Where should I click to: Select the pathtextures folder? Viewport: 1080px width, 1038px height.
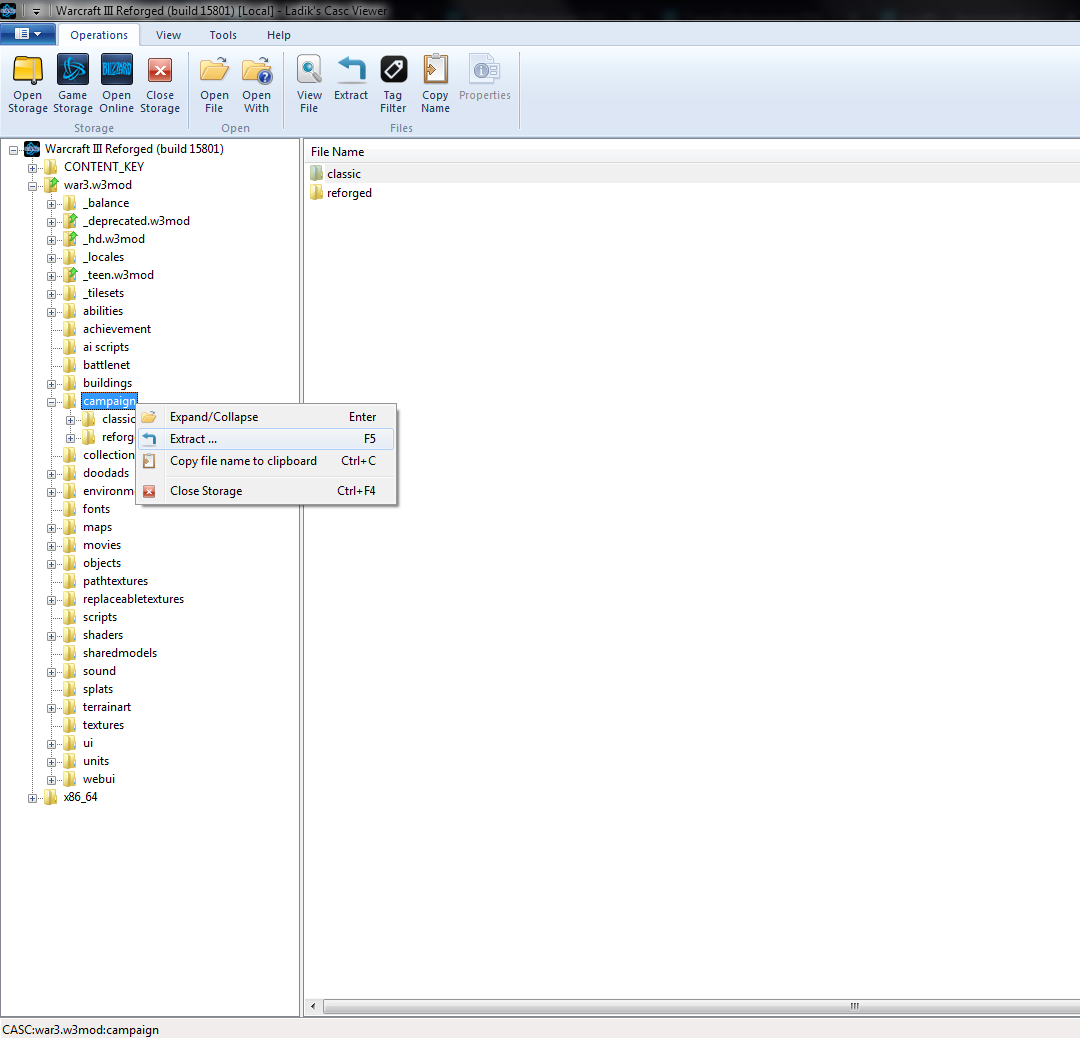(115, 581)
